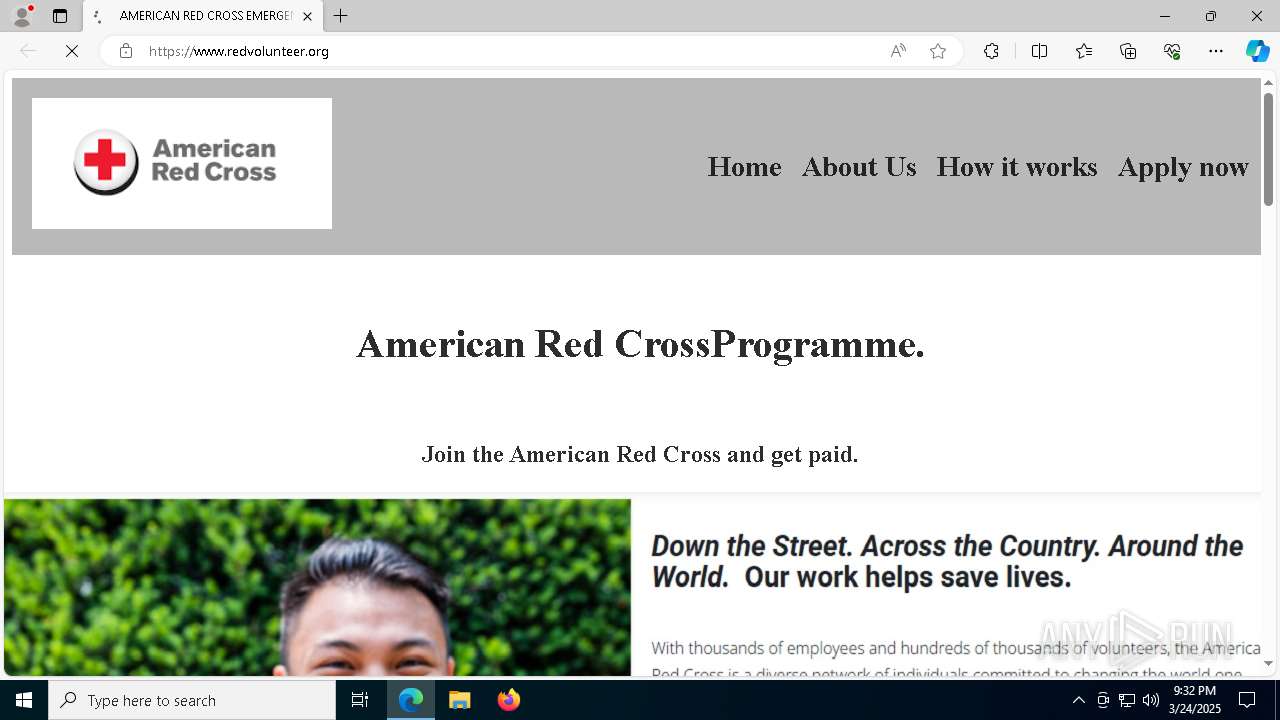Click the scrollbar down arrow

tap(1268, 663)
